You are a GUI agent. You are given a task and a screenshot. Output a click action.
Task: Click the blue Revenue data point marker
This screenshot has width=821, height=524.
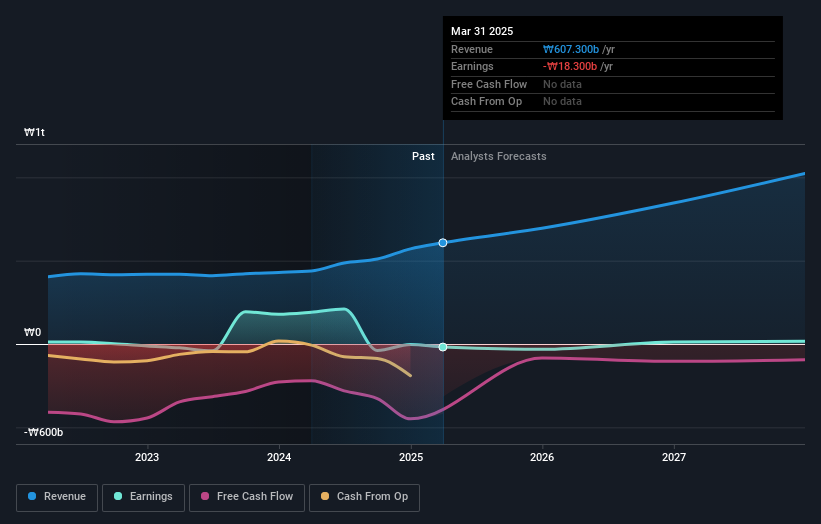443,243
